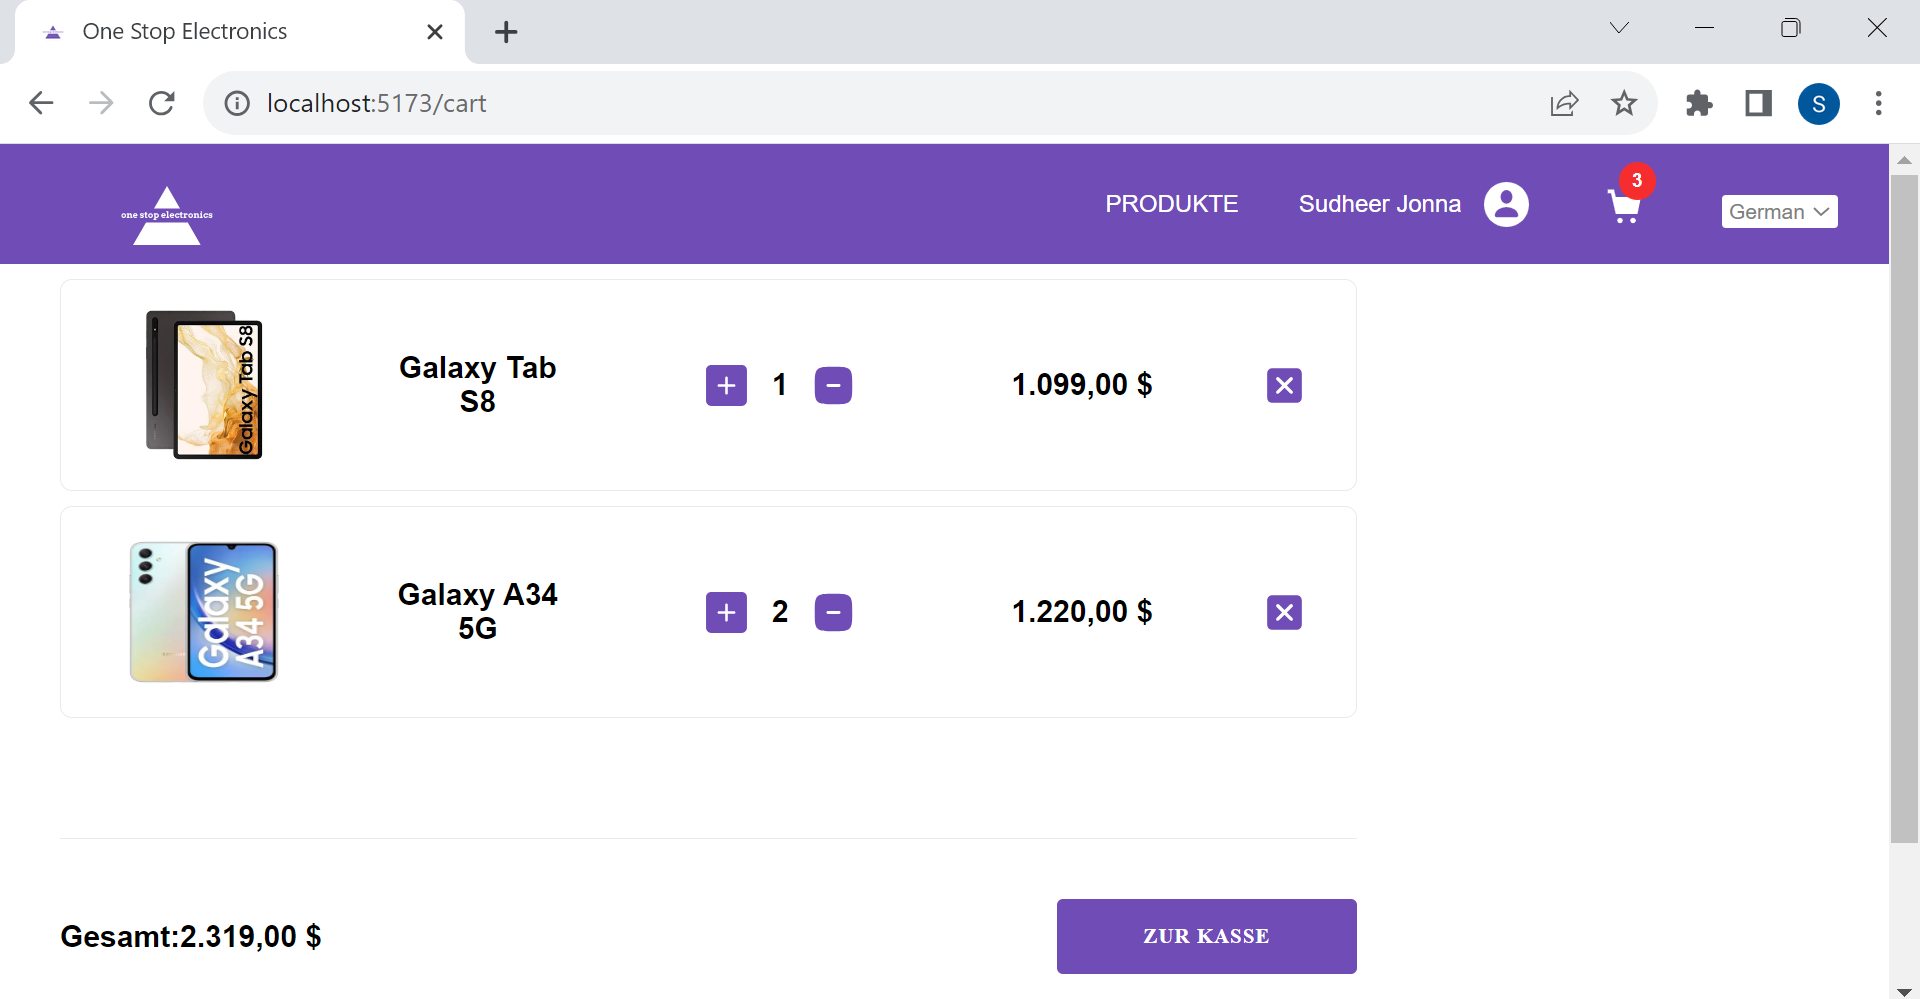The image size is (1920, 999).
Task: Select the 1.099,00 $ price text
Action: (x=1082, y=385)
